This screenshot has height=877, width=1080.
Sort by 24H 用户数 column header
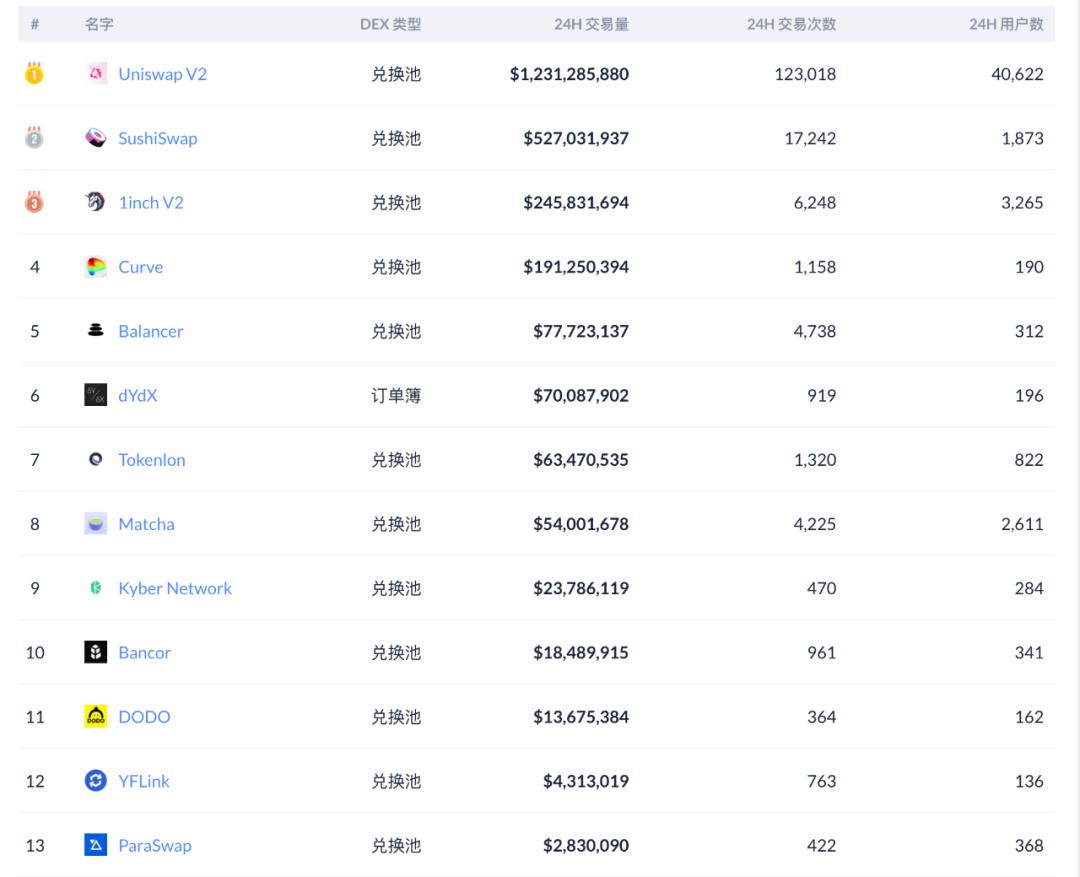pyautogui.click(x=1005, y=24)
